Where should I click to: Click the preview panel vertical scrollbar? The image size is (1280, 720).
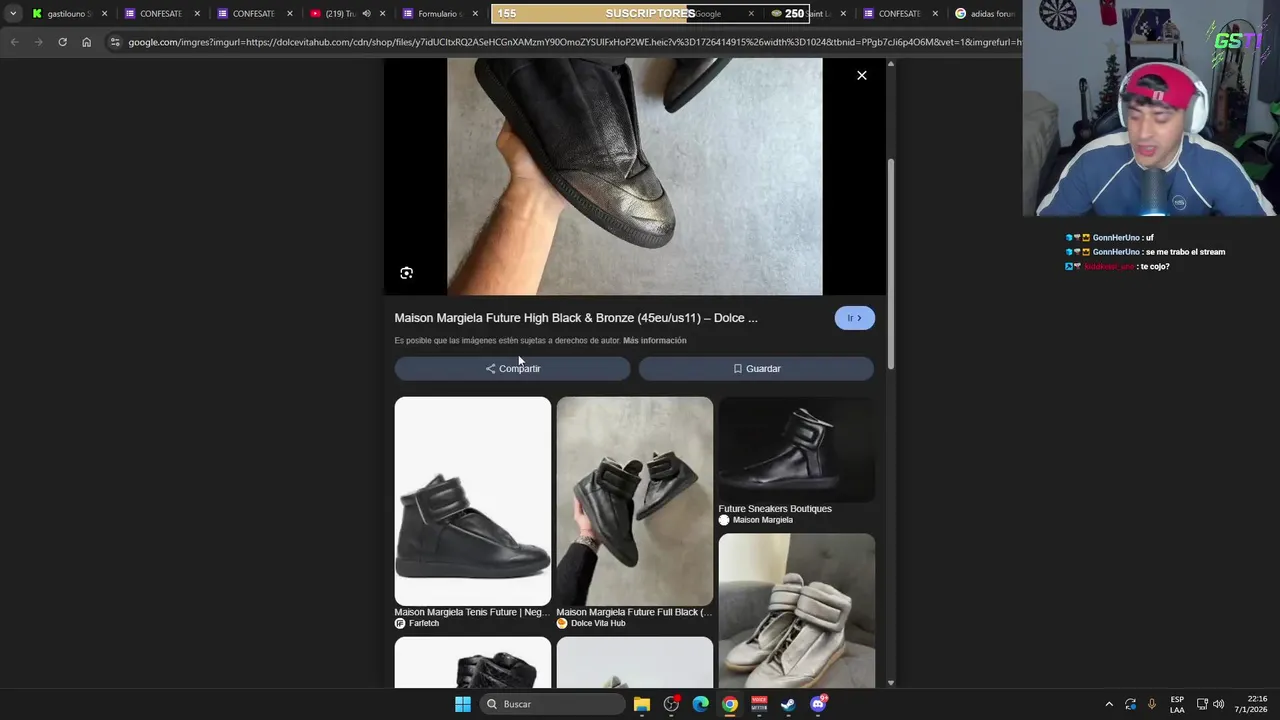[x=890, y=265]
